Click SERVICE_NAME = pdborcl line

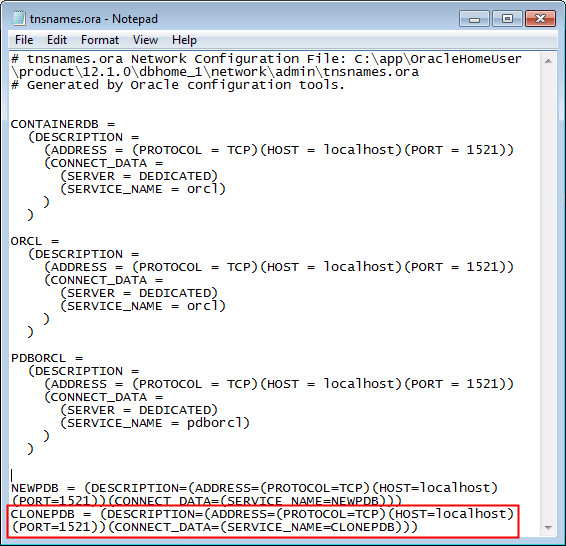(x=154, y=423)
